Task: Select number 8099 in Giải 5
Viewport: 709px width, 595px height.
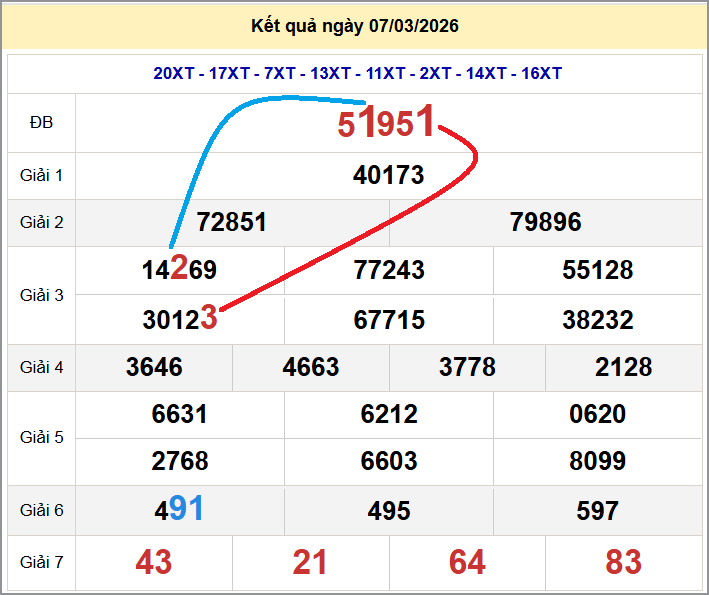Action: (597, 461)
